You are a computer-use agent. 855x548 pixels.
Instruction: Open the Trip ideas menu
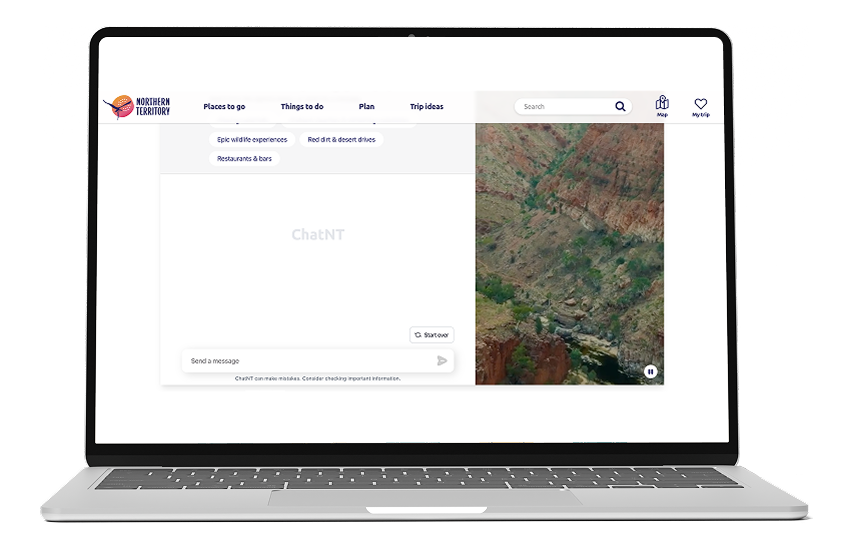pyautogui.click(x=426, y=106)
